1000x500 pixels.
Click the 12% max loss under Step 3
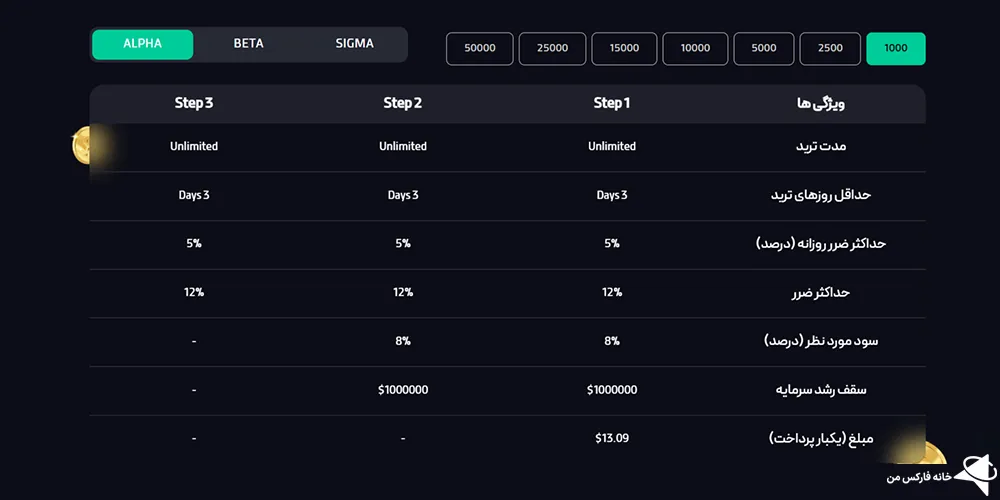[x=194, y=292]
